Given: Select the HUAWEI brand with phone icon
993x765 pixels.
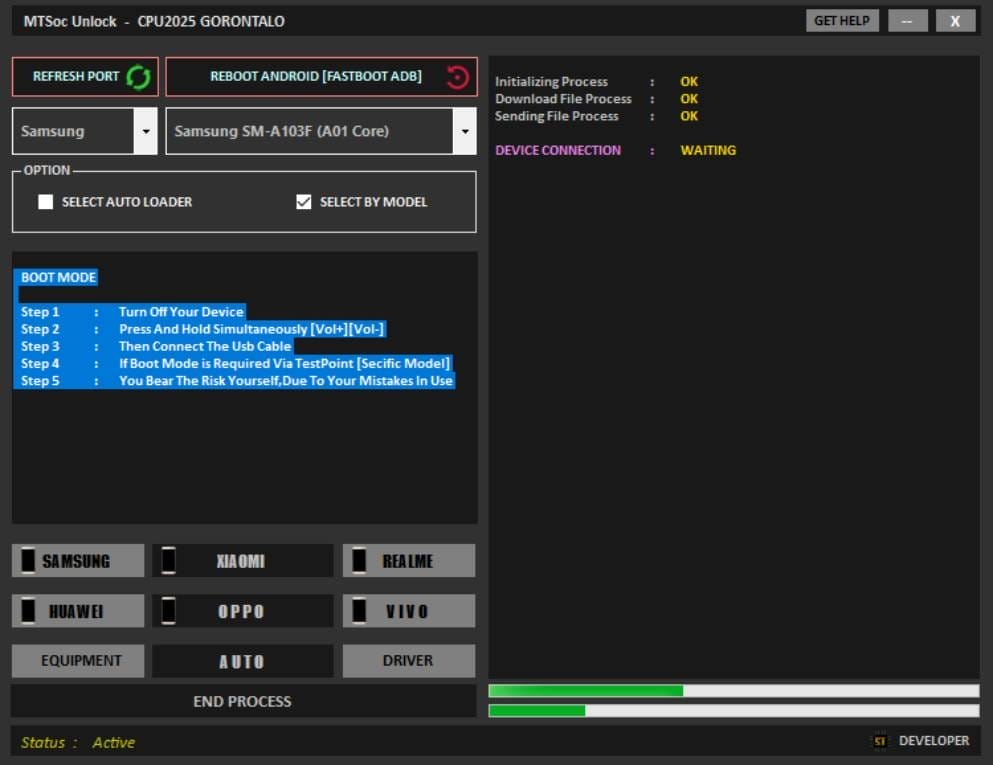Looking at the screenshot, I should (77, 610).
